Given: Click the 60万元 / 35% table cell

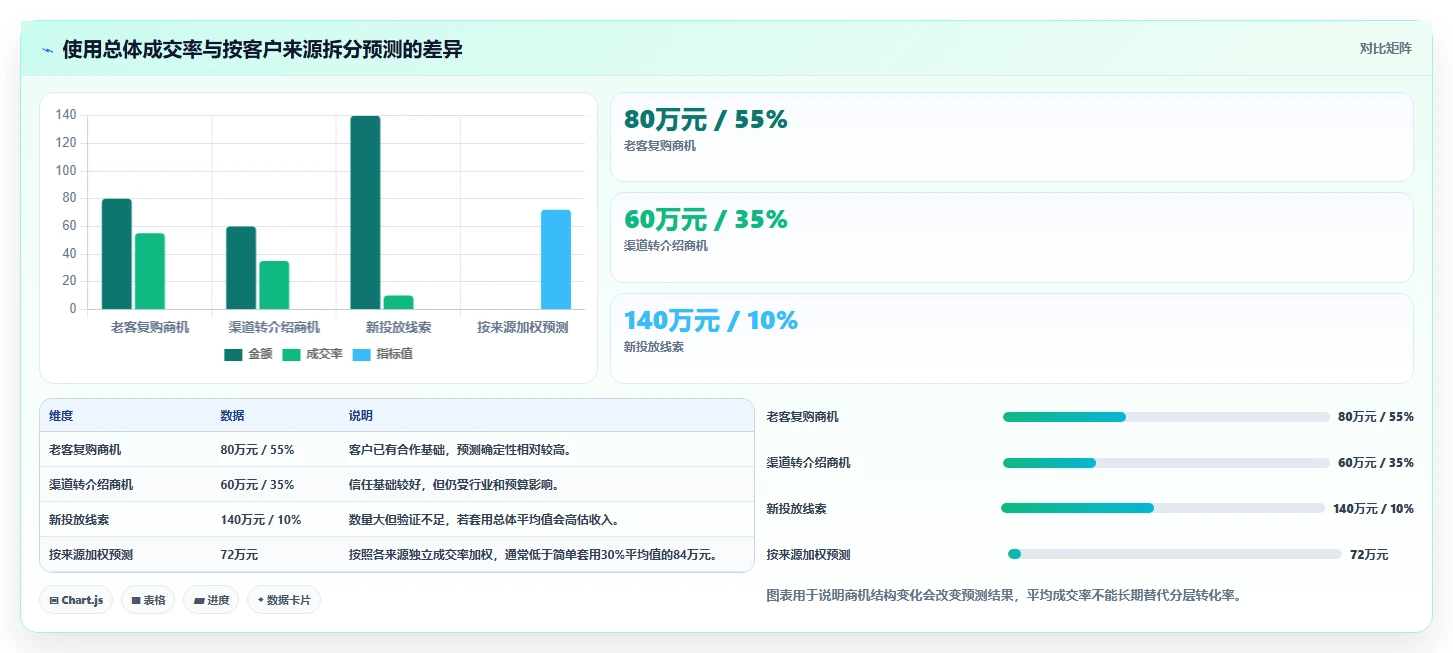Looking at the screenshot, I should pos(257,485).
